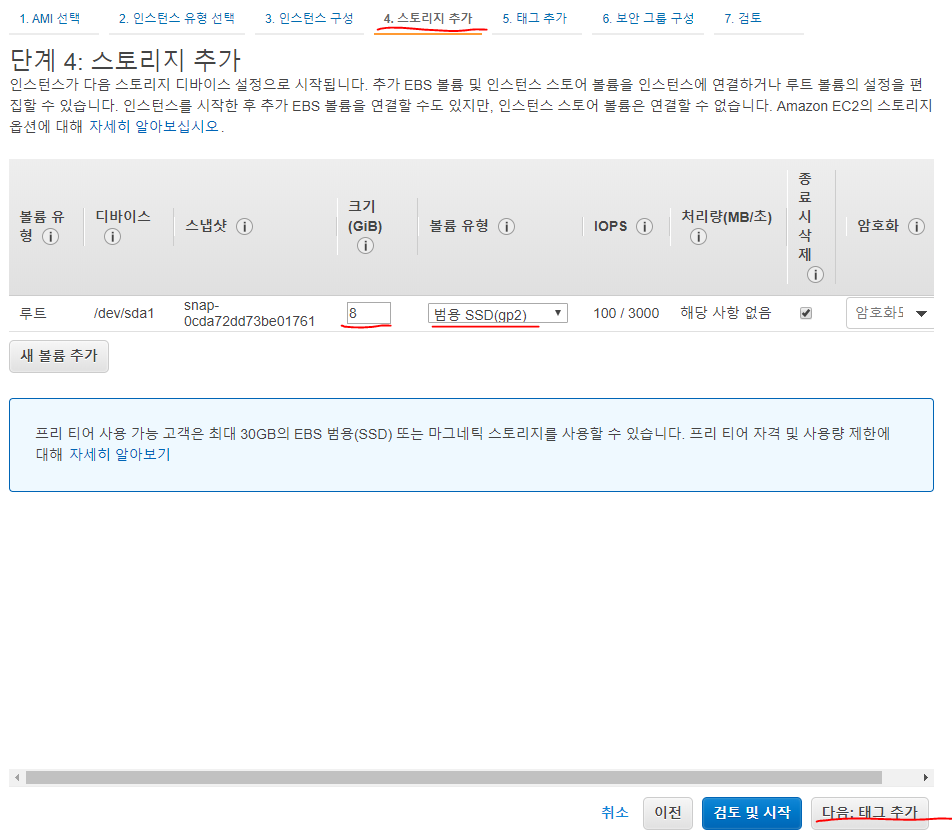952x838 pixels.
Task: Click the 100 / 3000 IOPS value
Action: coord(626,313)
